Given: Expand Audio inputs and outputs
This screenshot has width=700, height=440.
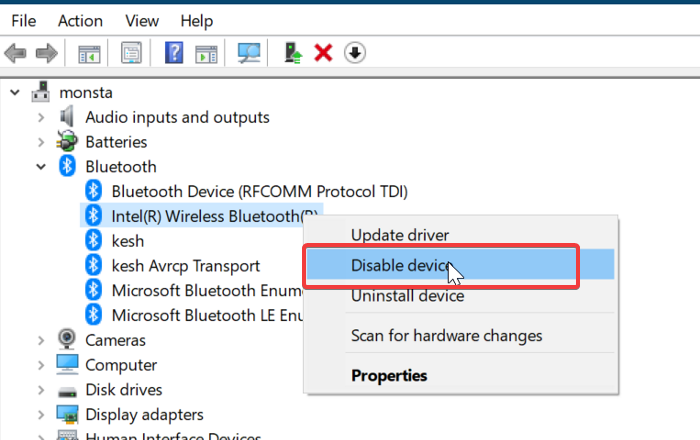Looking at the screenshot, I should 41,117.
